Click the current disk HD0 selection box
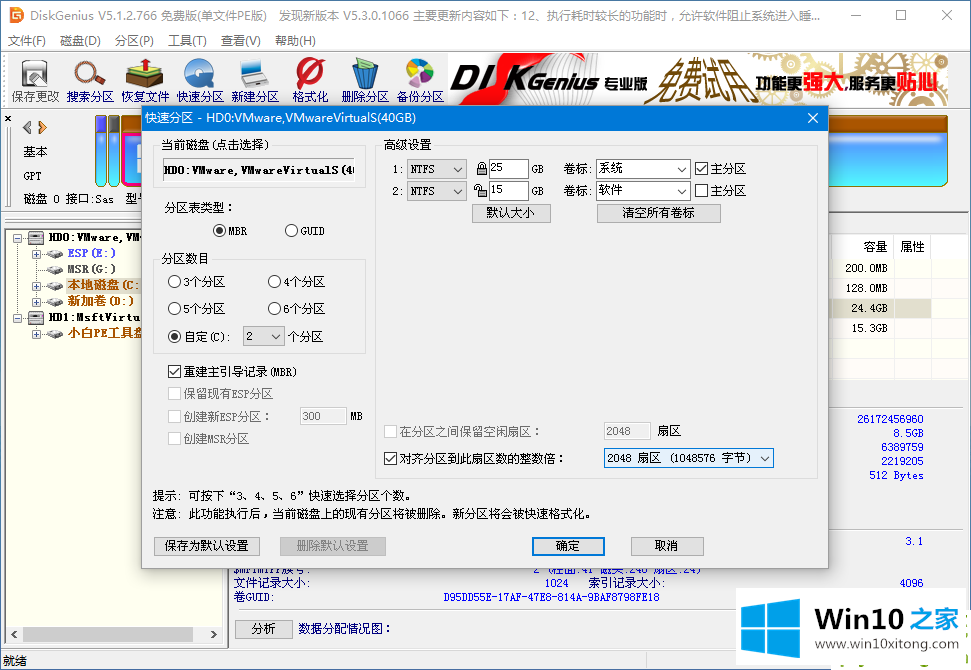 (x=259, y=170)
